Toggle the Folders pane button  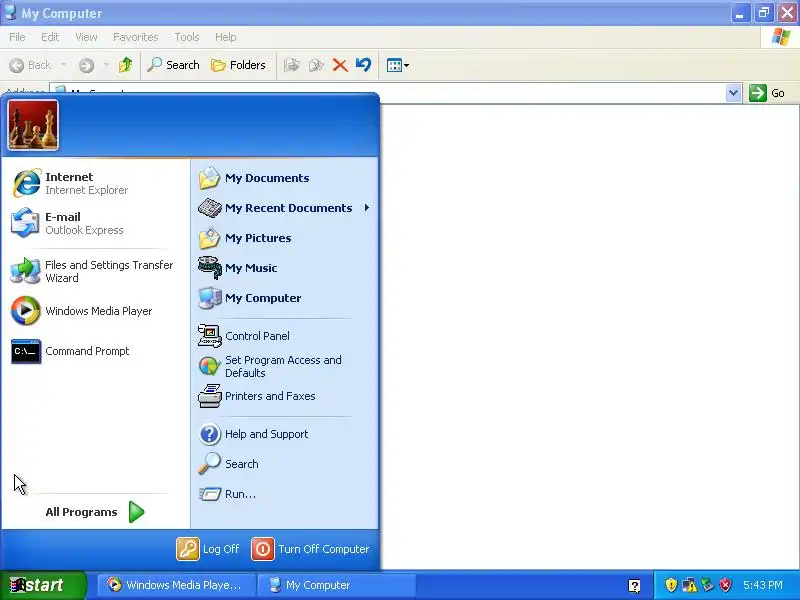click(x=238, y=65)
